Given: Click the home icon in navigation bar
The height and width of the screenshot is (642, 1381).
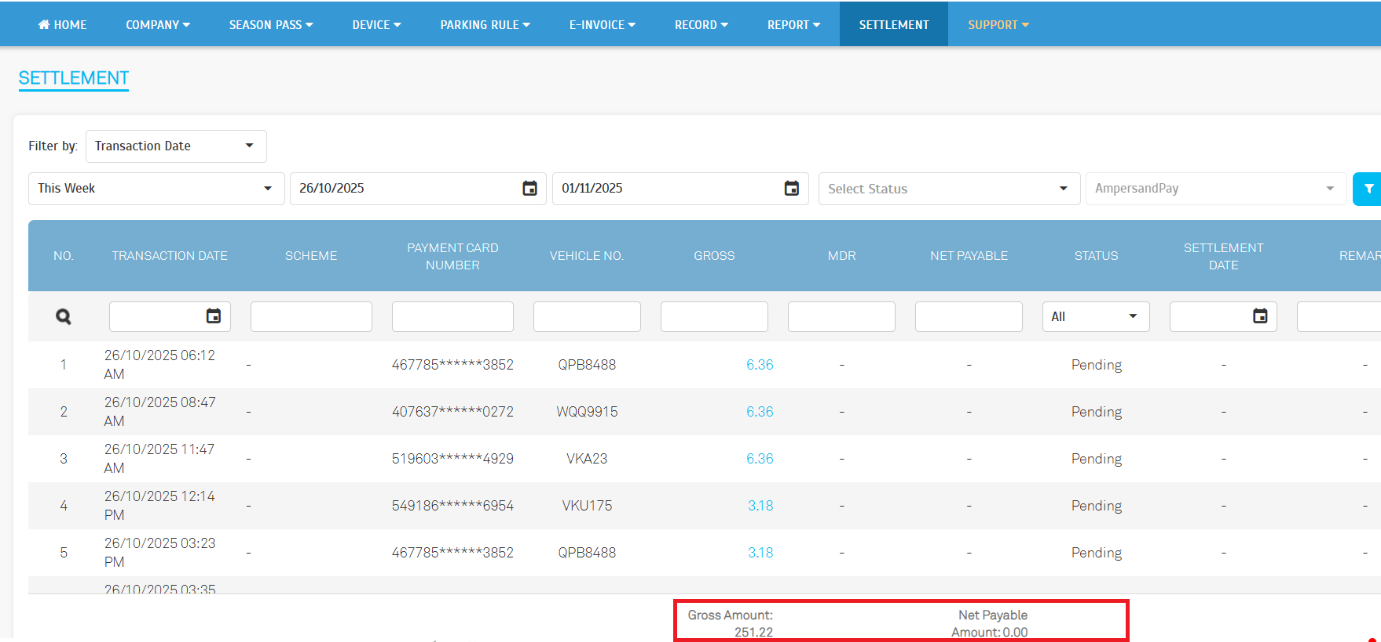Looking at the screenshot, I should [x=44, y=25].
